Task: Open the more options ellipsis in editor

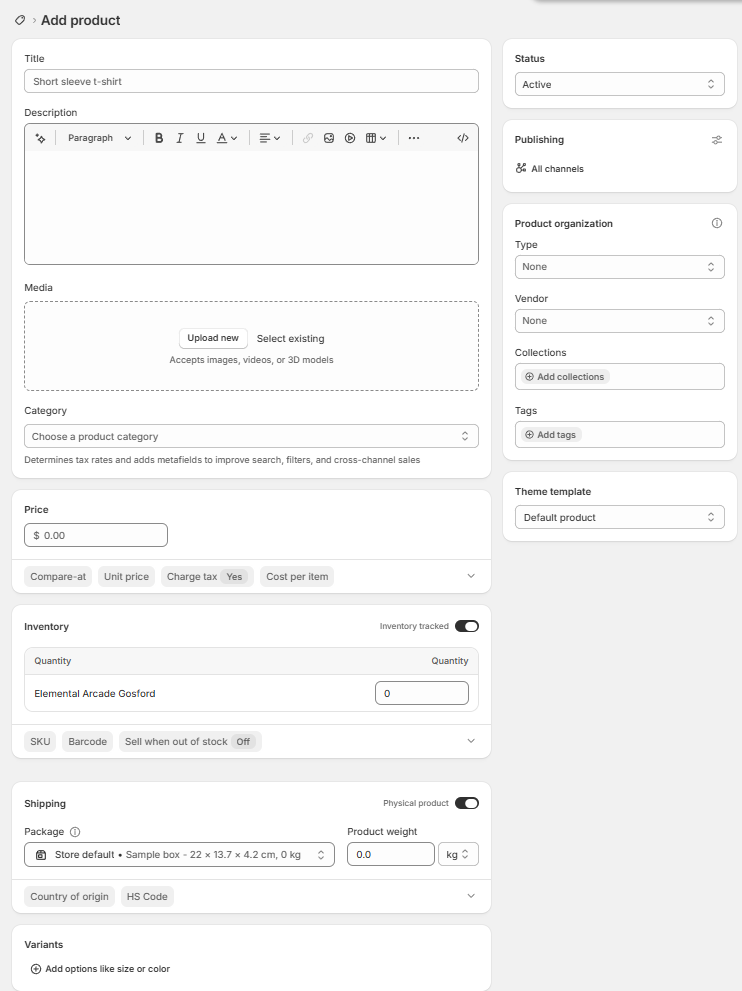Action: pos(414,138)
